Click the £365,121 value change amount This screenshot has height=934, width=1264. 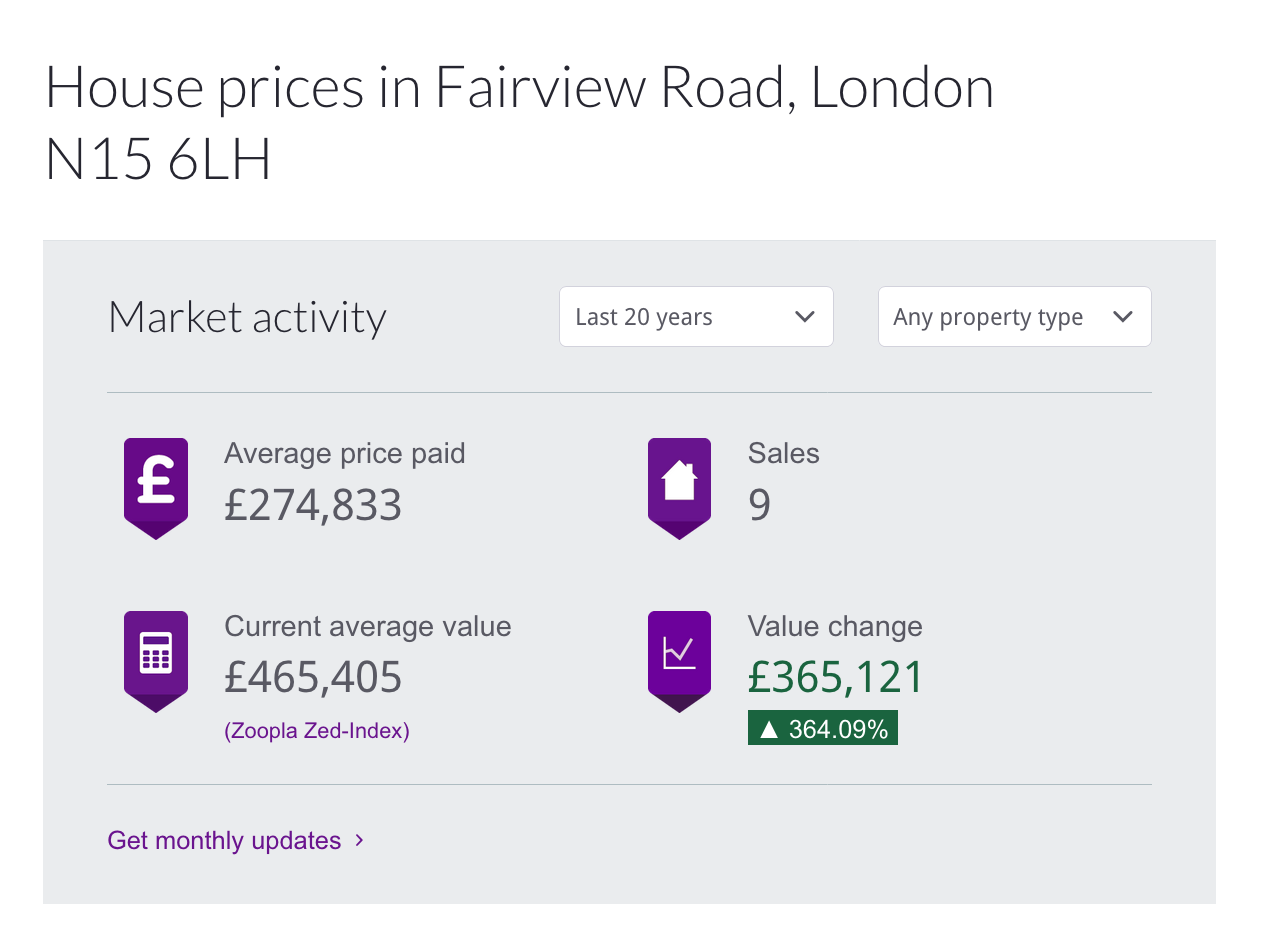point(836,678)
